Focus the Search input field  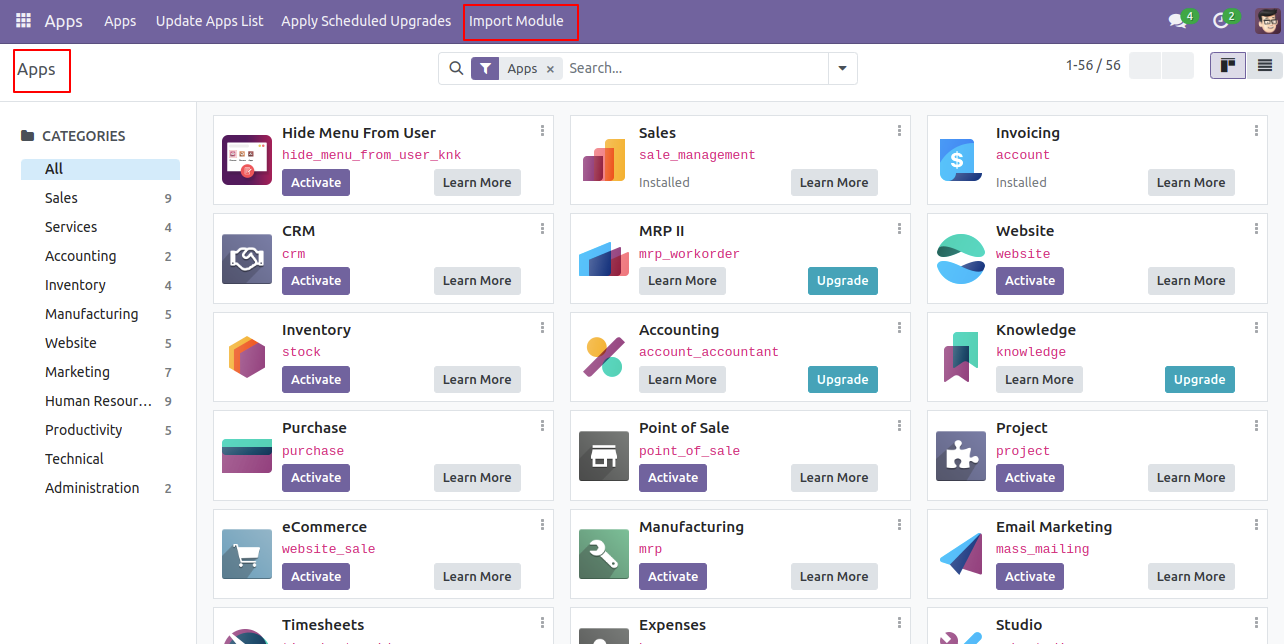tap(695, 68)
